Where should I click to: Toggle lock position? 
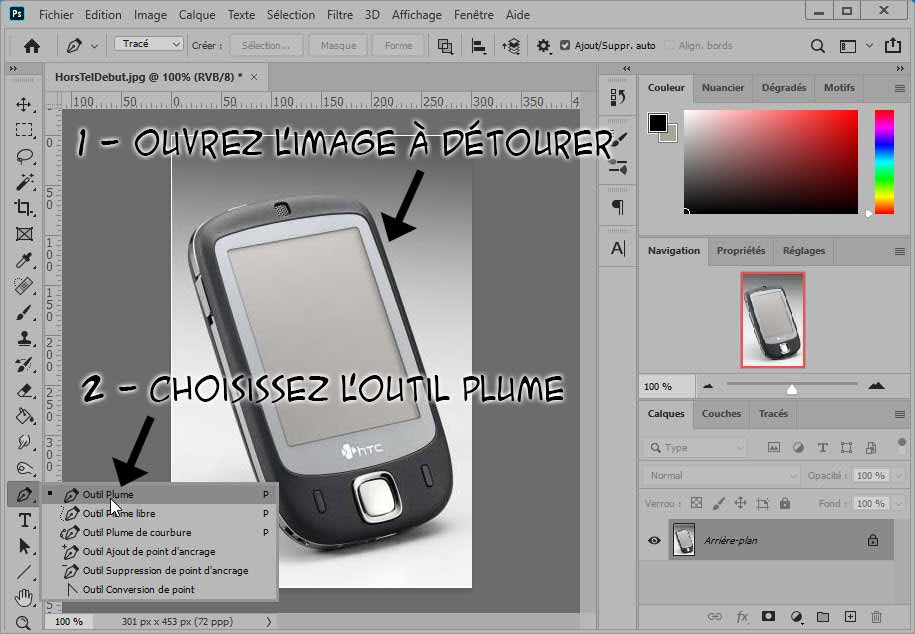(740, 503)
